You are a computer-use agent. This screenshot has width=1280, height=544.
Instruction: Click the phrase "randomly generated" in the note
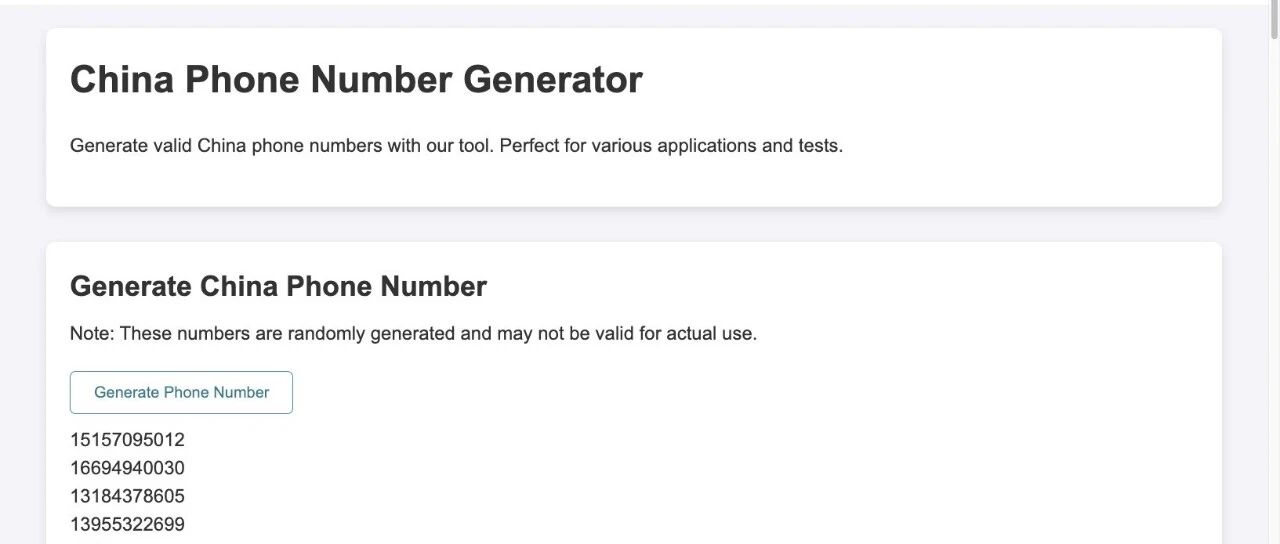tap(371, 334)
